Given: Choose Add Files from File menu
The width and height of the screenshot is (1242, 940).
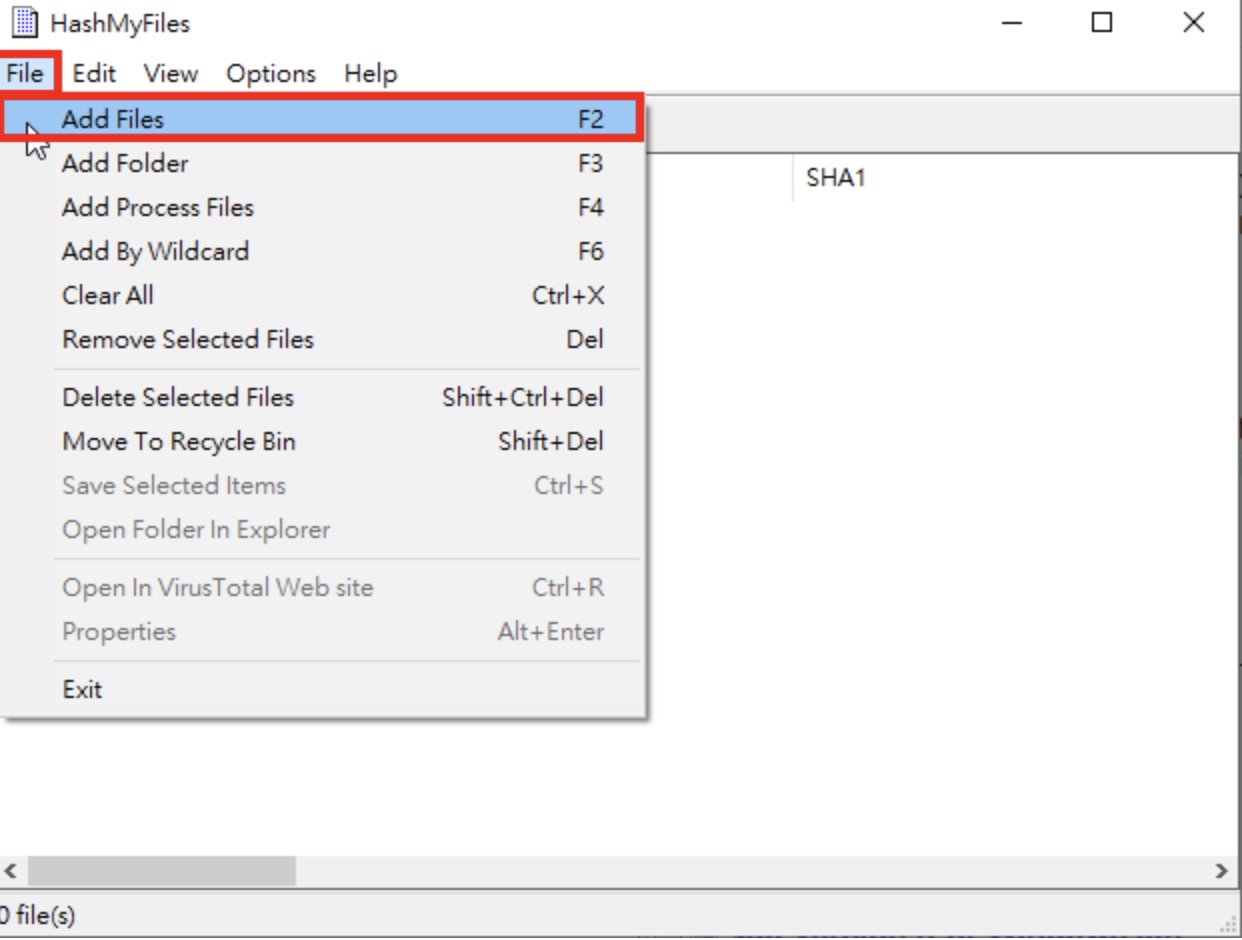Looking at the screenshot, I should pyautogui.click(x=320, y=119).
